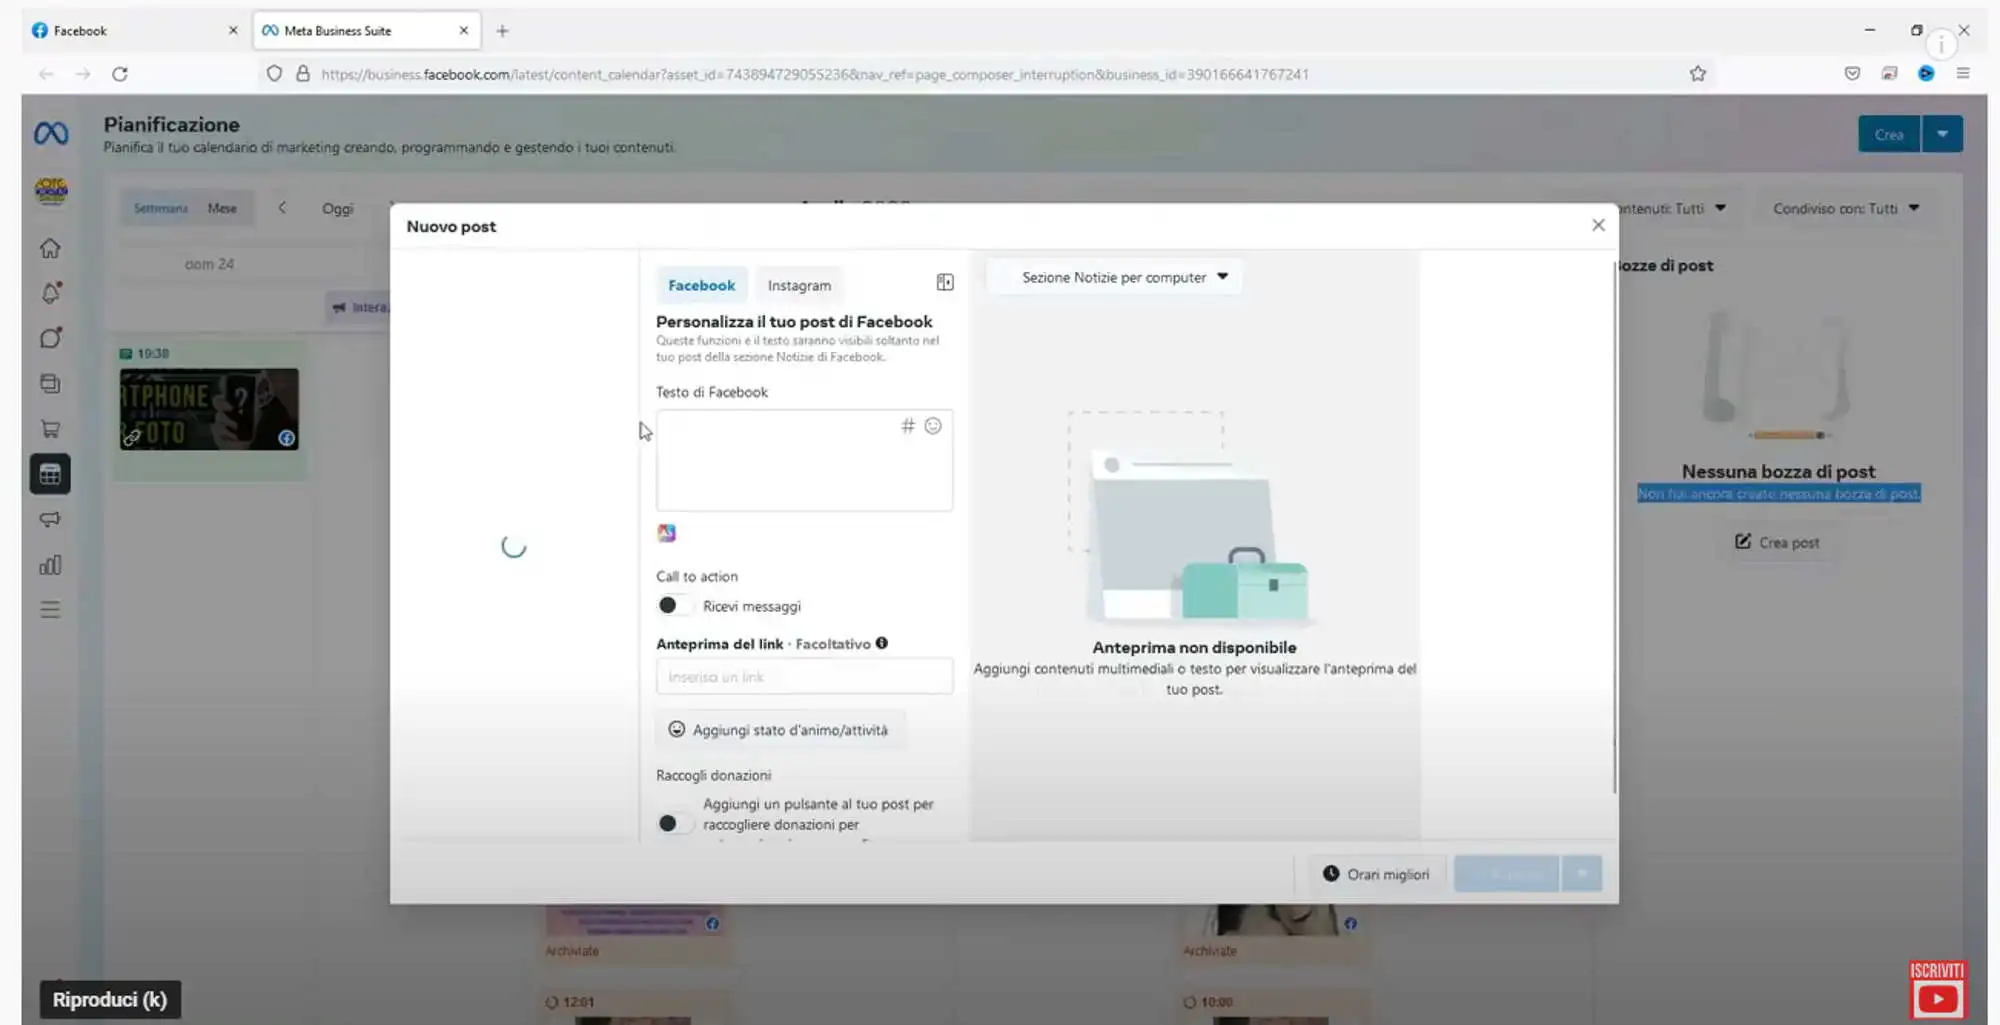Click the Crea button at top right
Screen dimensions: 2000x1025
click(x=1889, y=134)
